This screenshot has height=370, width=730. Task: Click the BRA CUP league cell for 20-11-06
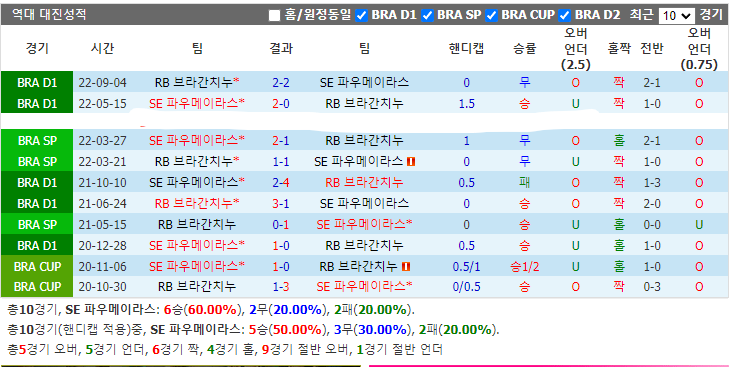(x=37, y=267)
